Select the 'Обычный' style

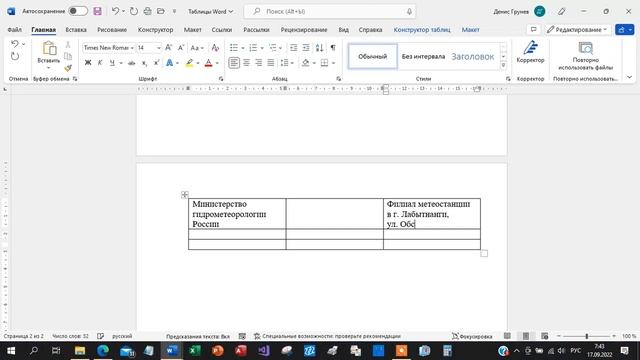click(373, 56)
